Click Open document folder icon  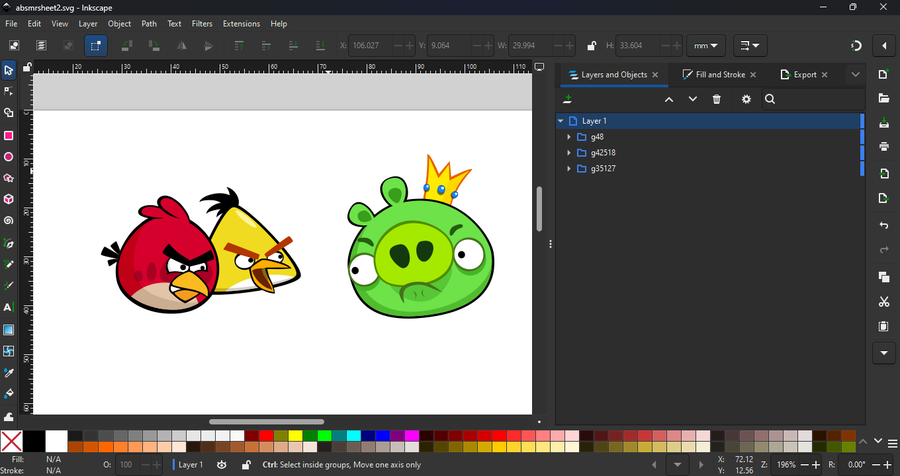884,99
